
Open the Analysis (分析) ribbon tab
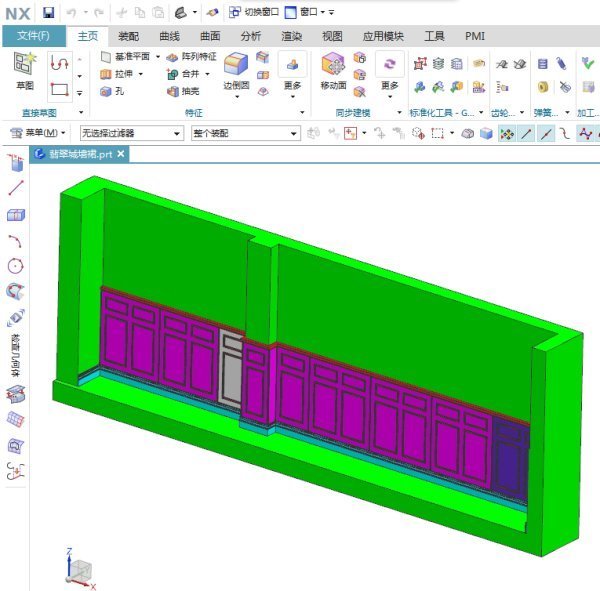[x=251, y=36]
